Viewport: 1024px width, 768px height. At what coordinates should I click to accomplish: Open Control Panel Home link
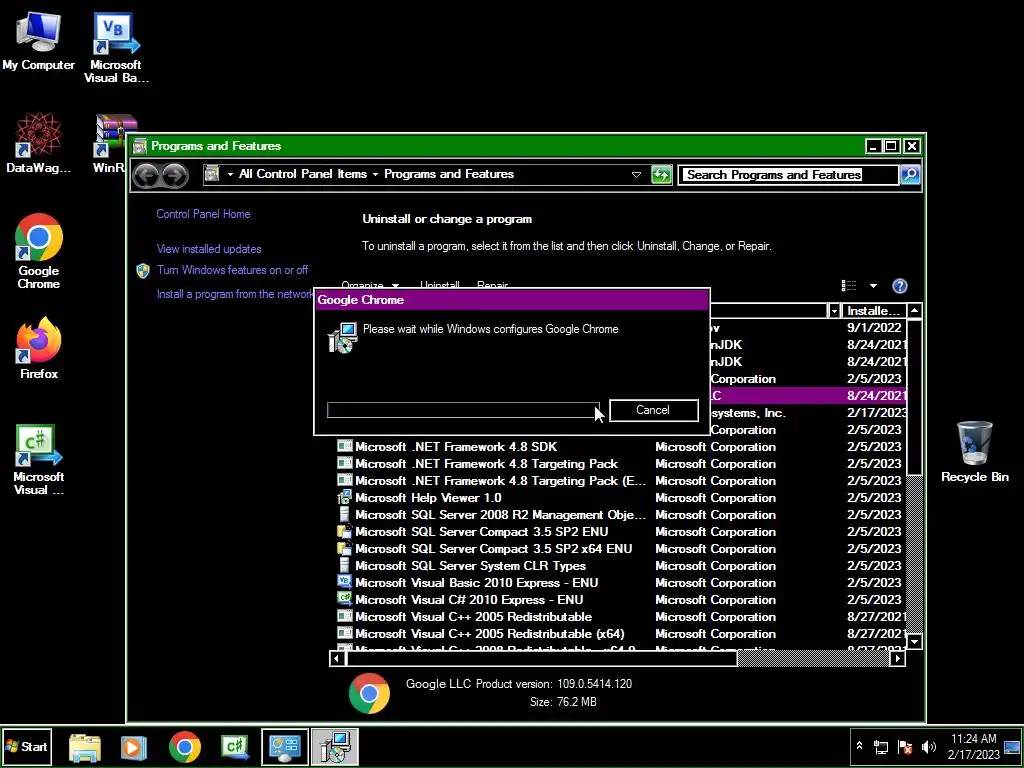203,214
